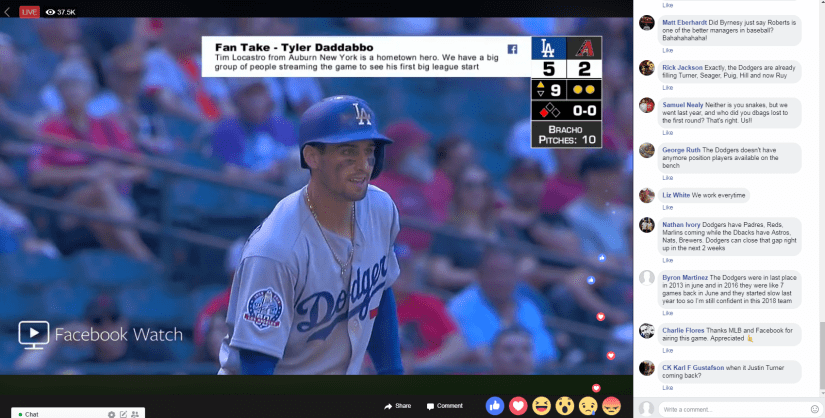Viewport: 825px width, 418px height.
Task: Click the Dodgers LA logo on scoreboard
Action: pos(548,48)
